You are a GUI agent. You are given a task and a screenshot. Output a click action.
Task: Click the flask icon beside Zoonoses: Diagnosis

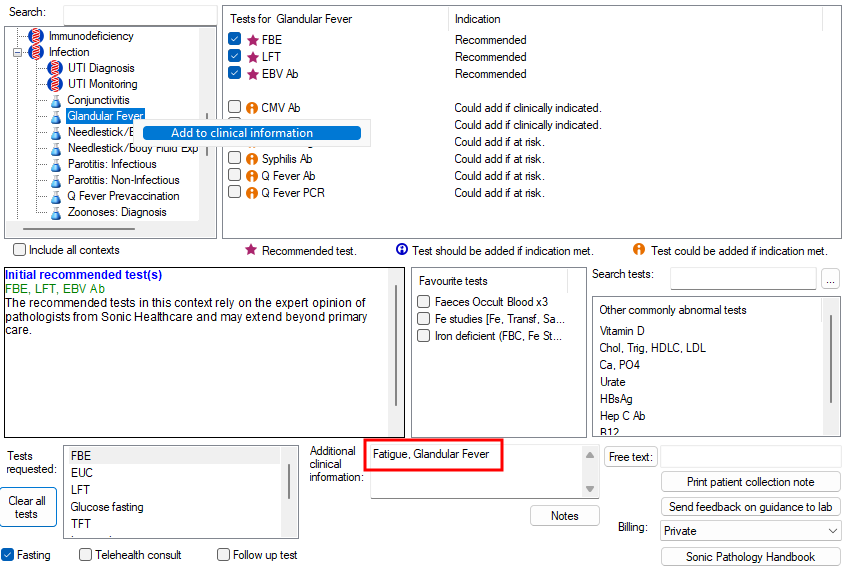[x=56, y=213]
